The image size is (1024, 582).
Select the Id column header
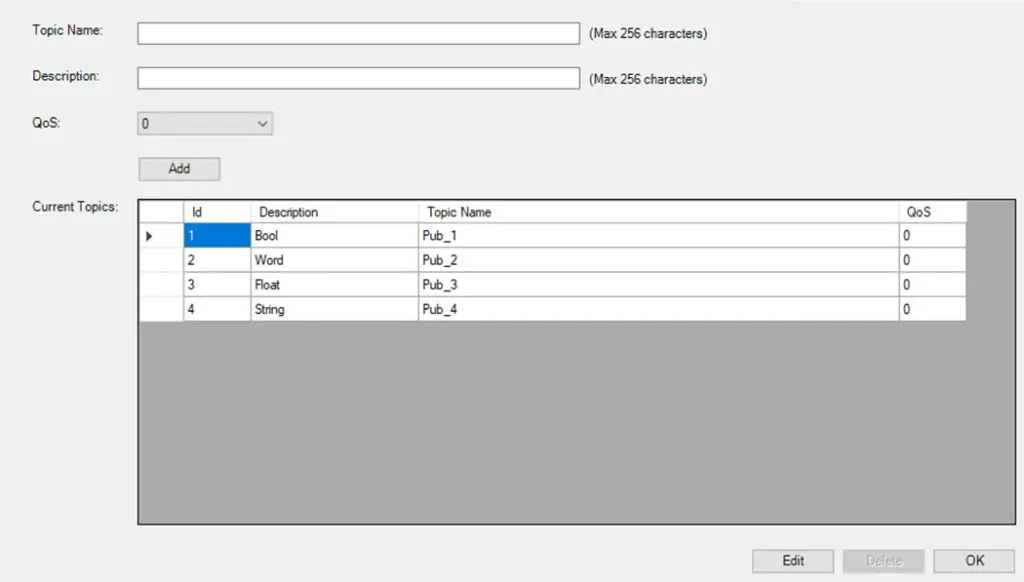(217, 212)
